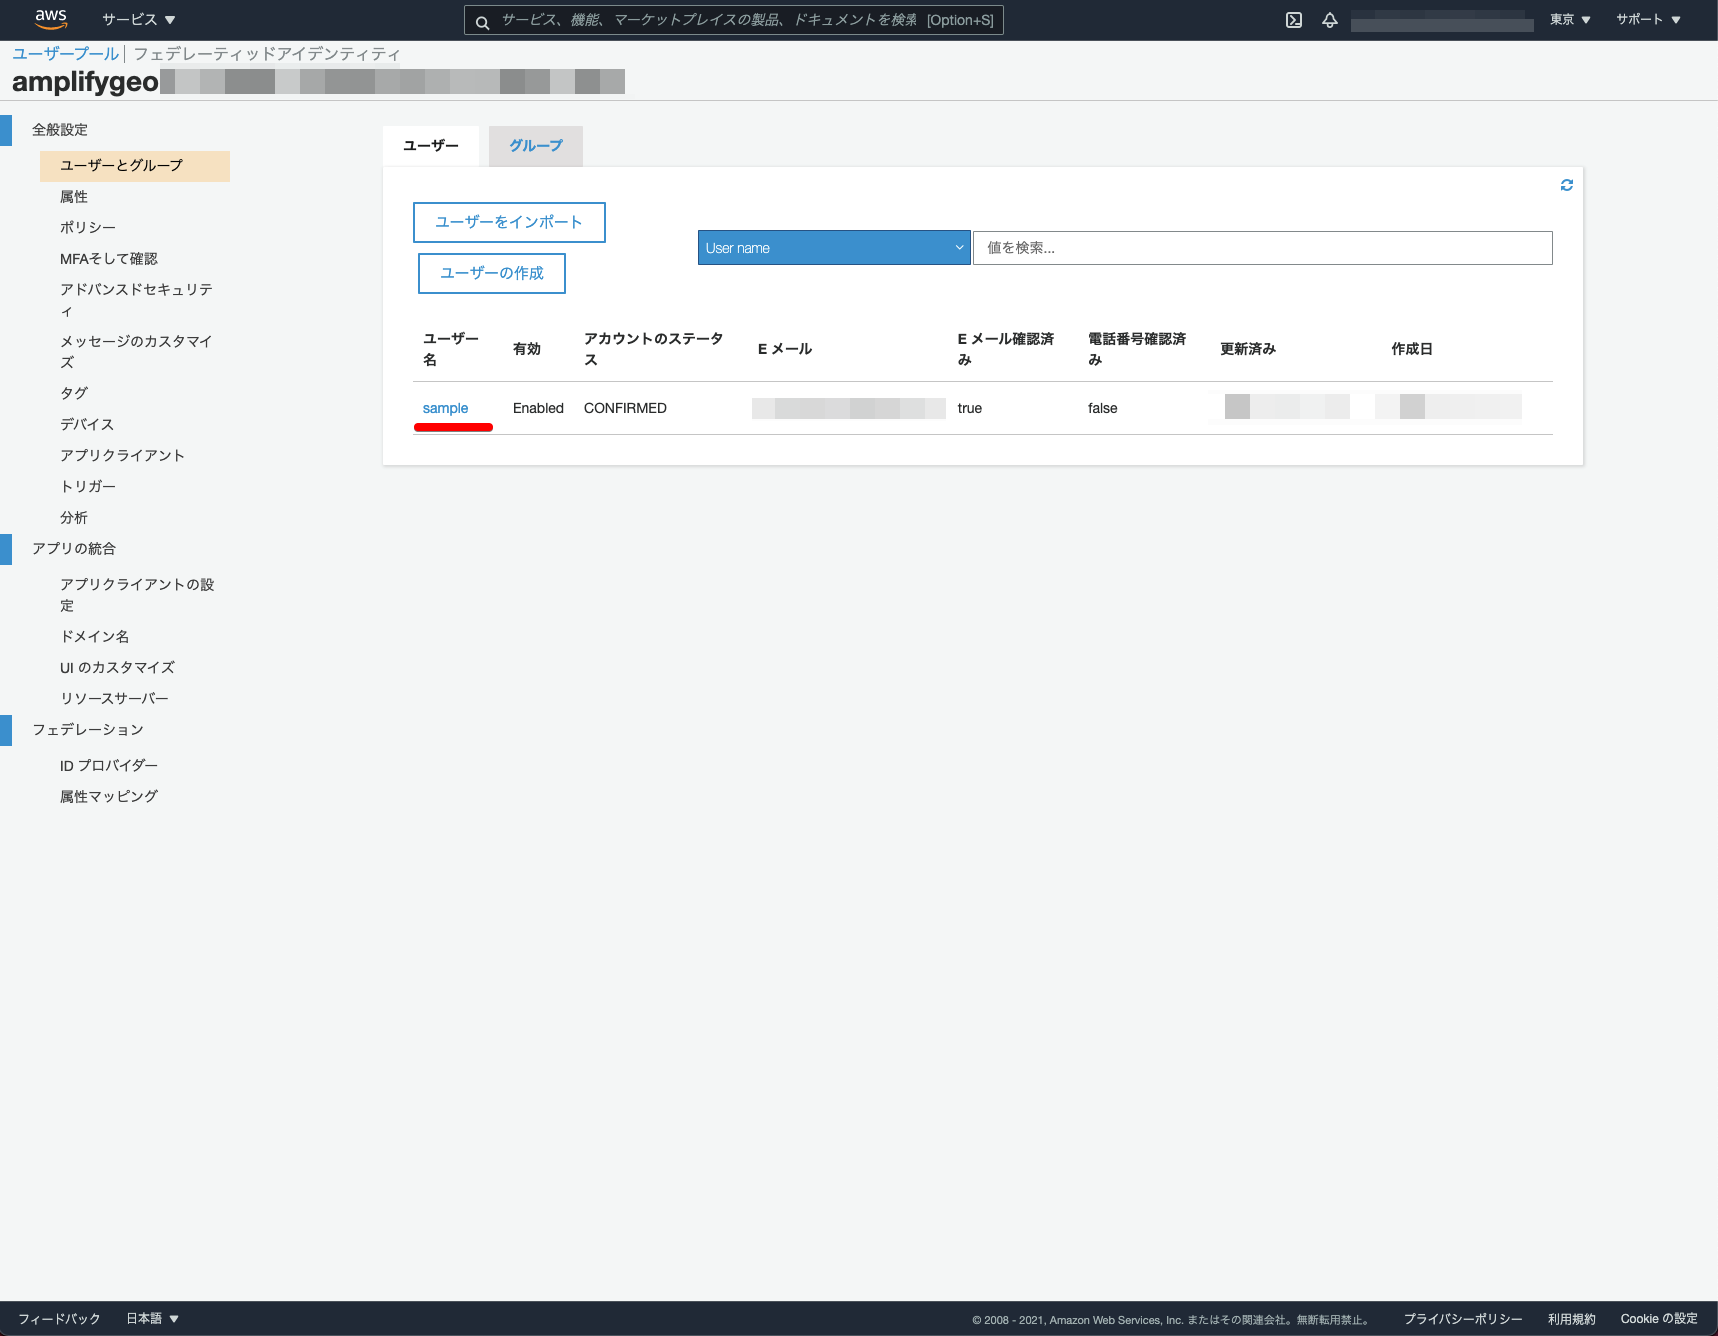Open 属性マッピング in sidebar
The width and height of the screenshot is (1718, 1336).
(109, 797)
